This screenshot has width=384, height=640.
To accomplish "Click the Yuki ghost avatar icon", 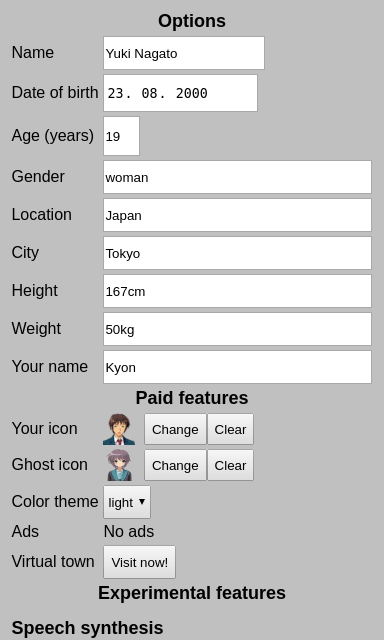I will [x=119, y=465].
